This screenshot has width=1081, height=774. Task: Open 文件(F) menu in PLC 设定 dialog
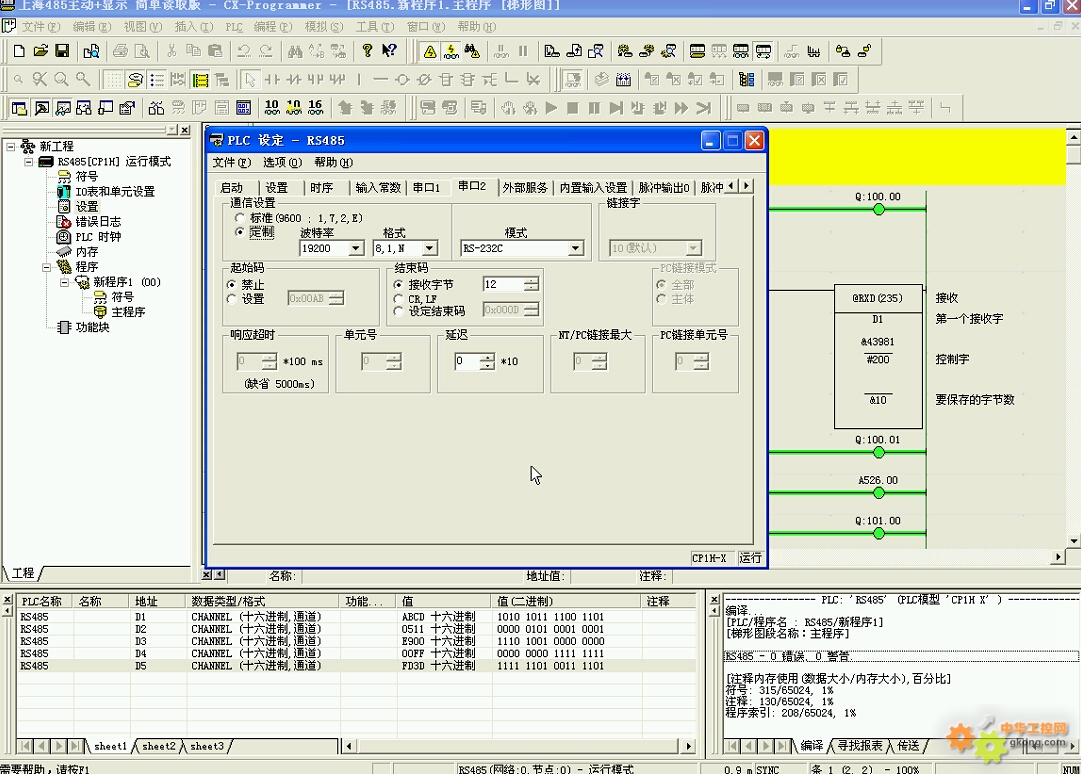tap(232, 162)
